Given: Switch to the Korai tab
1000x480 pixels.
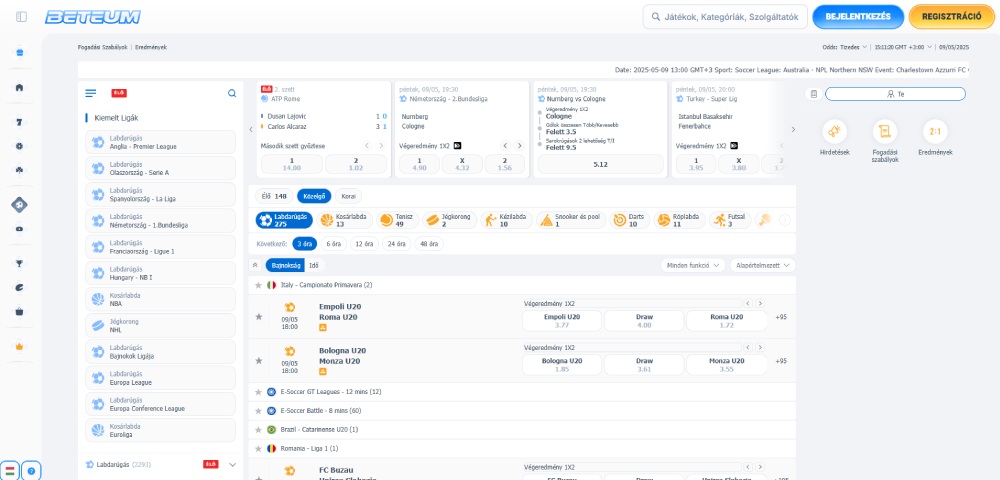Looking at the screenshot, I should click(x=349, y=196).
